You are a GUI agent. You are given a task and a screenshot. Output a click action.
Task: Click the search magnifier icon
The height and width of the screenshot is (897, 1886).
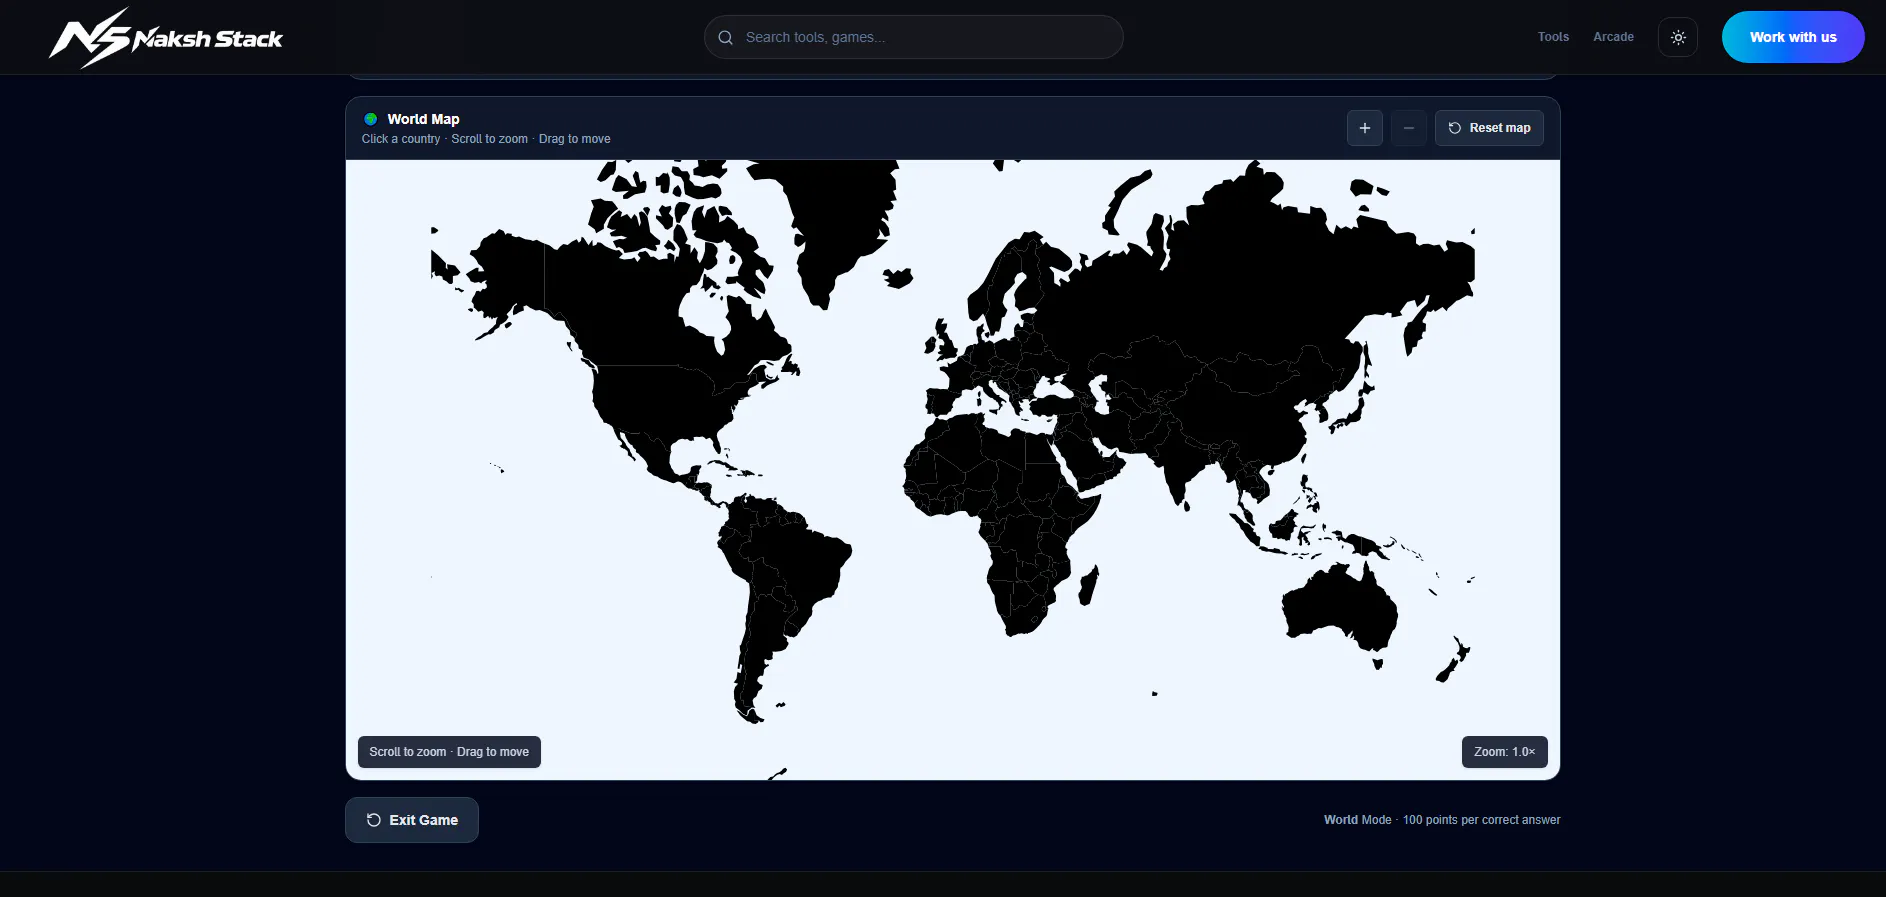[x=726, y=37]
